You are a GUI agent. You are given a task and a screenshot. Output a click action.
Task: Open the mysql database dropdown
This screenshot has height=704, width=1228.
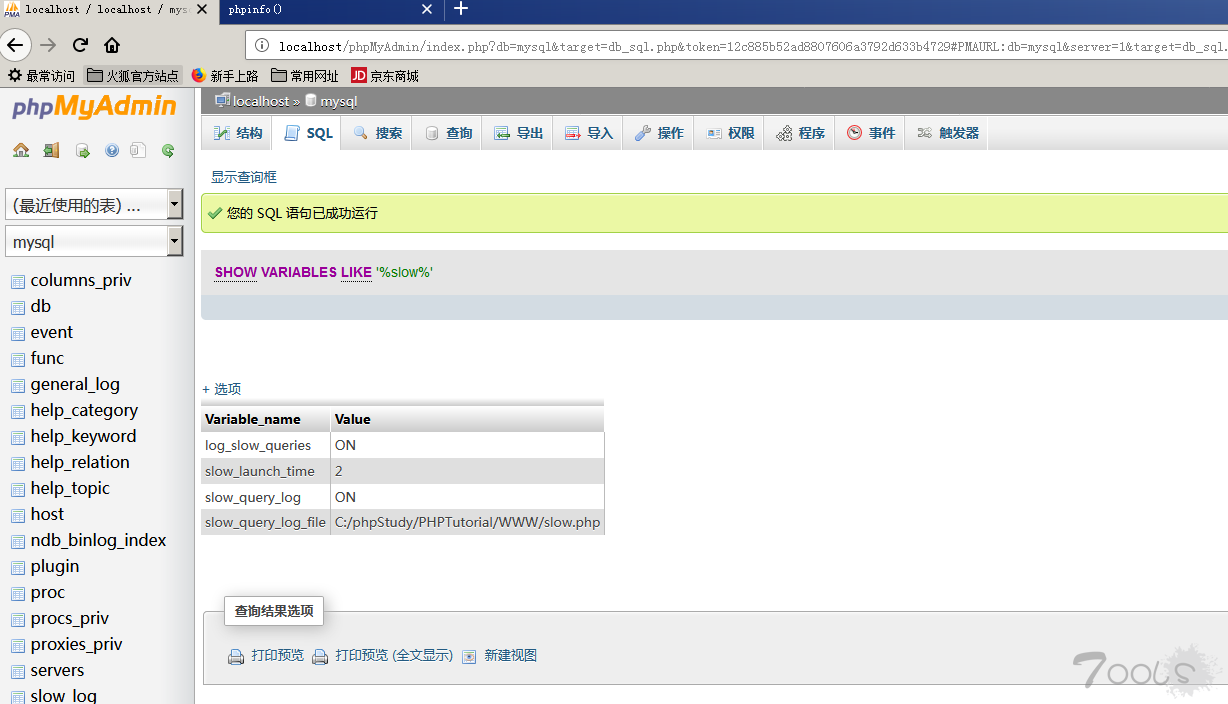[94, 242]
